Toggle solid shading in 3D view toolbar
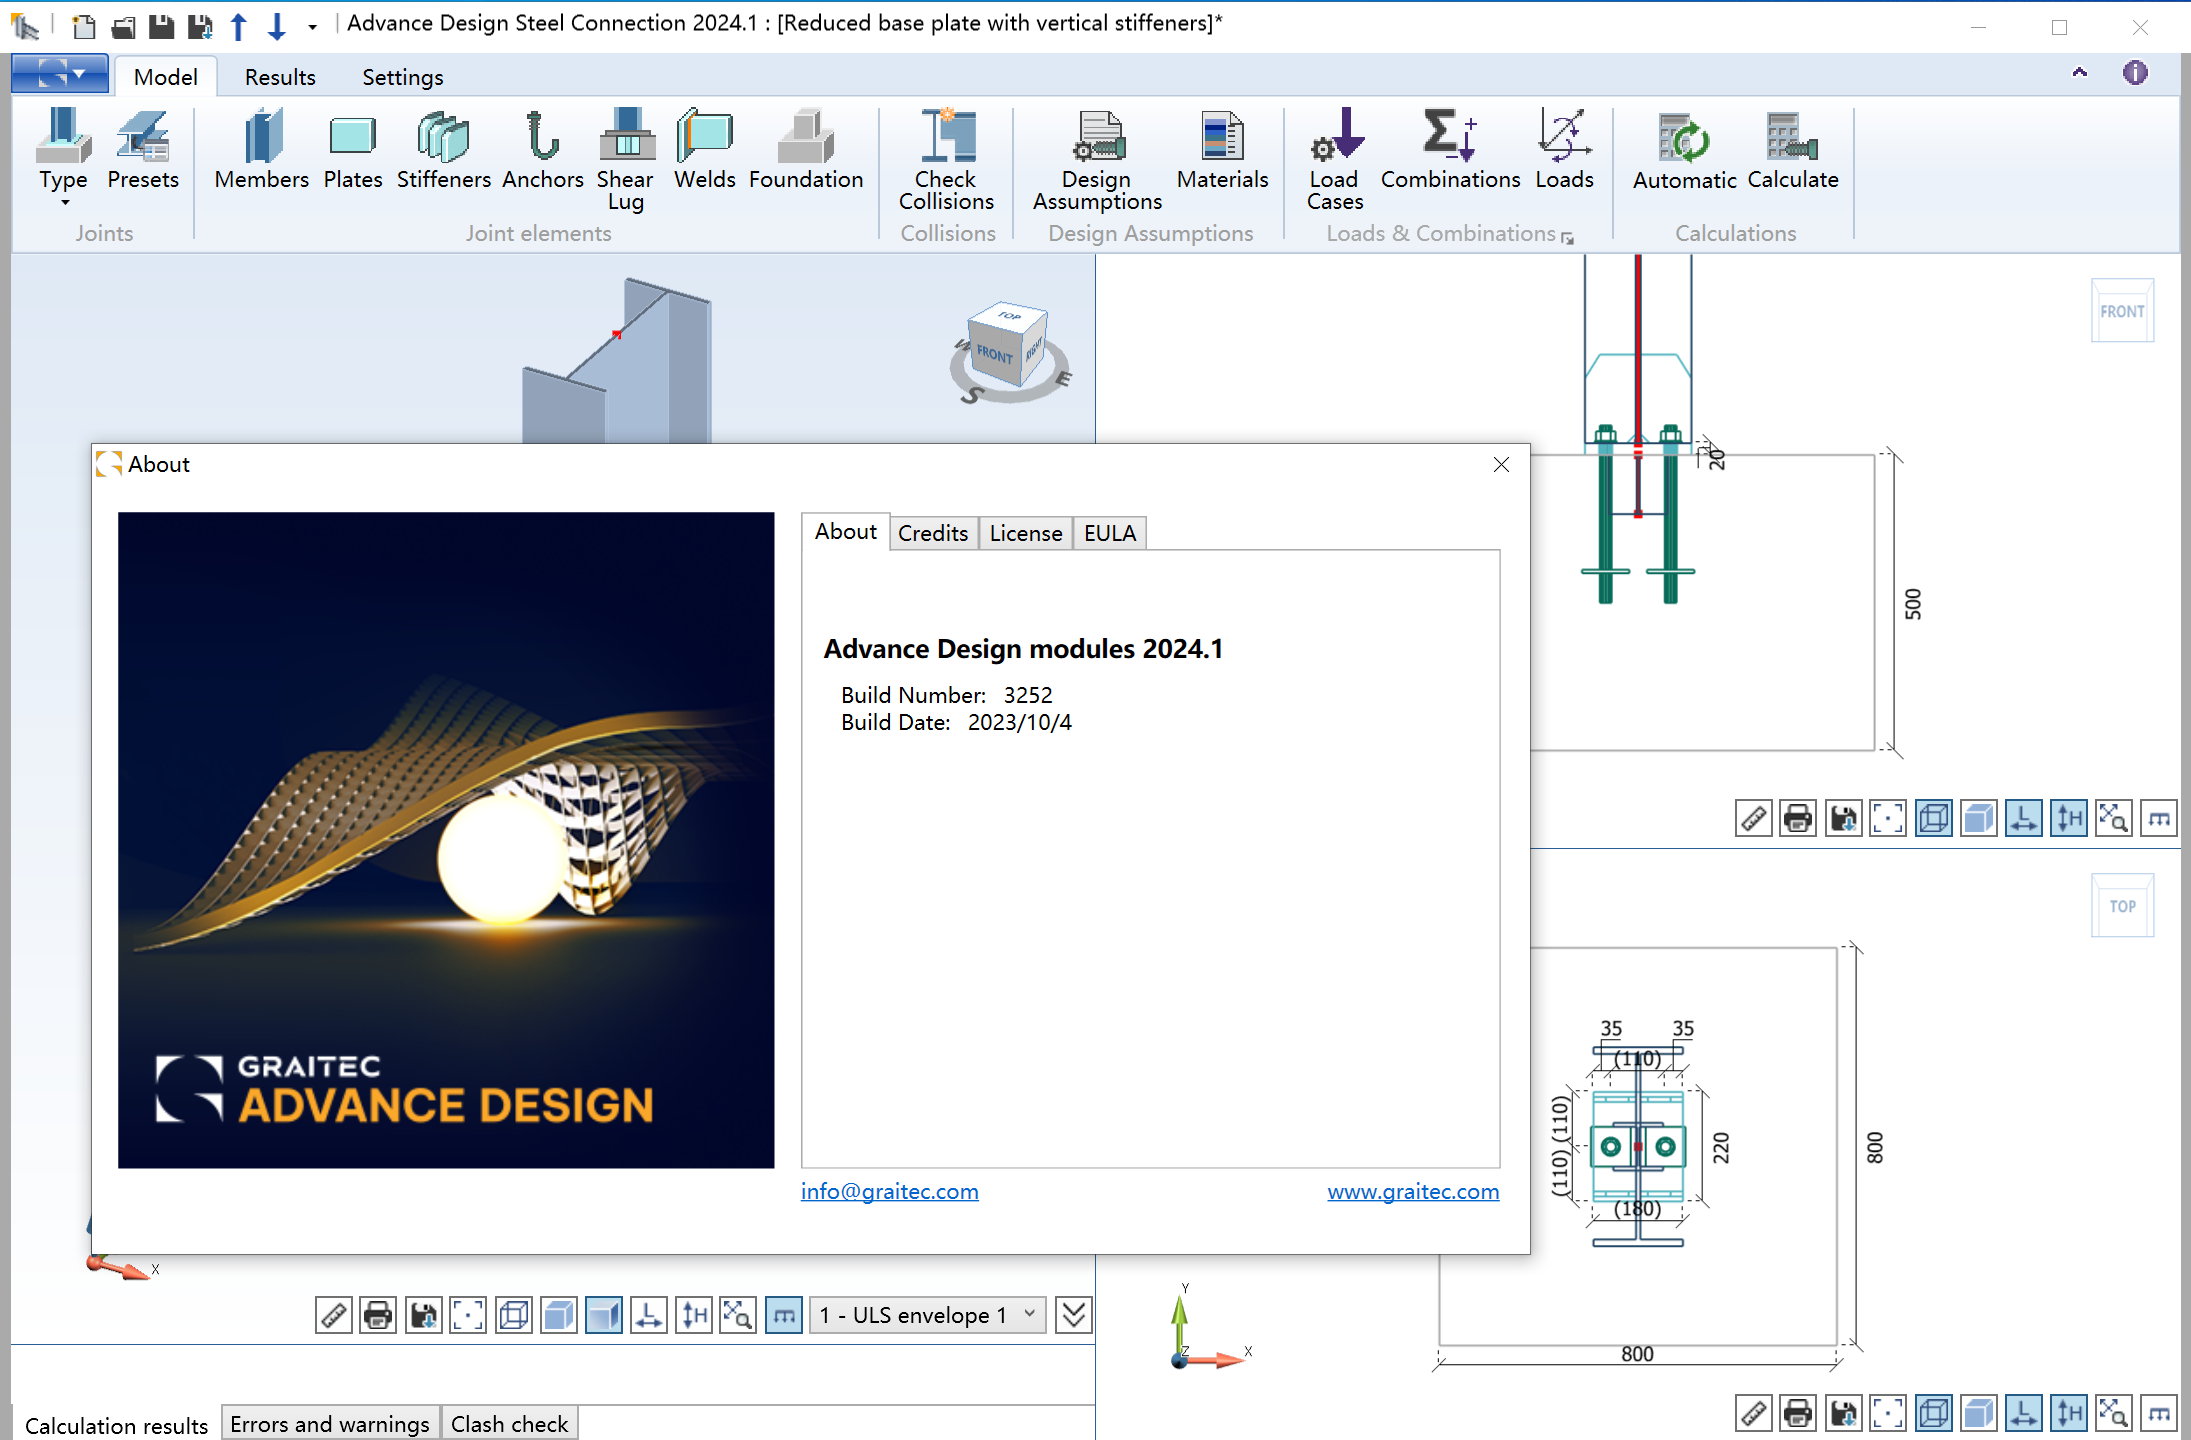 coord(559,1315)
